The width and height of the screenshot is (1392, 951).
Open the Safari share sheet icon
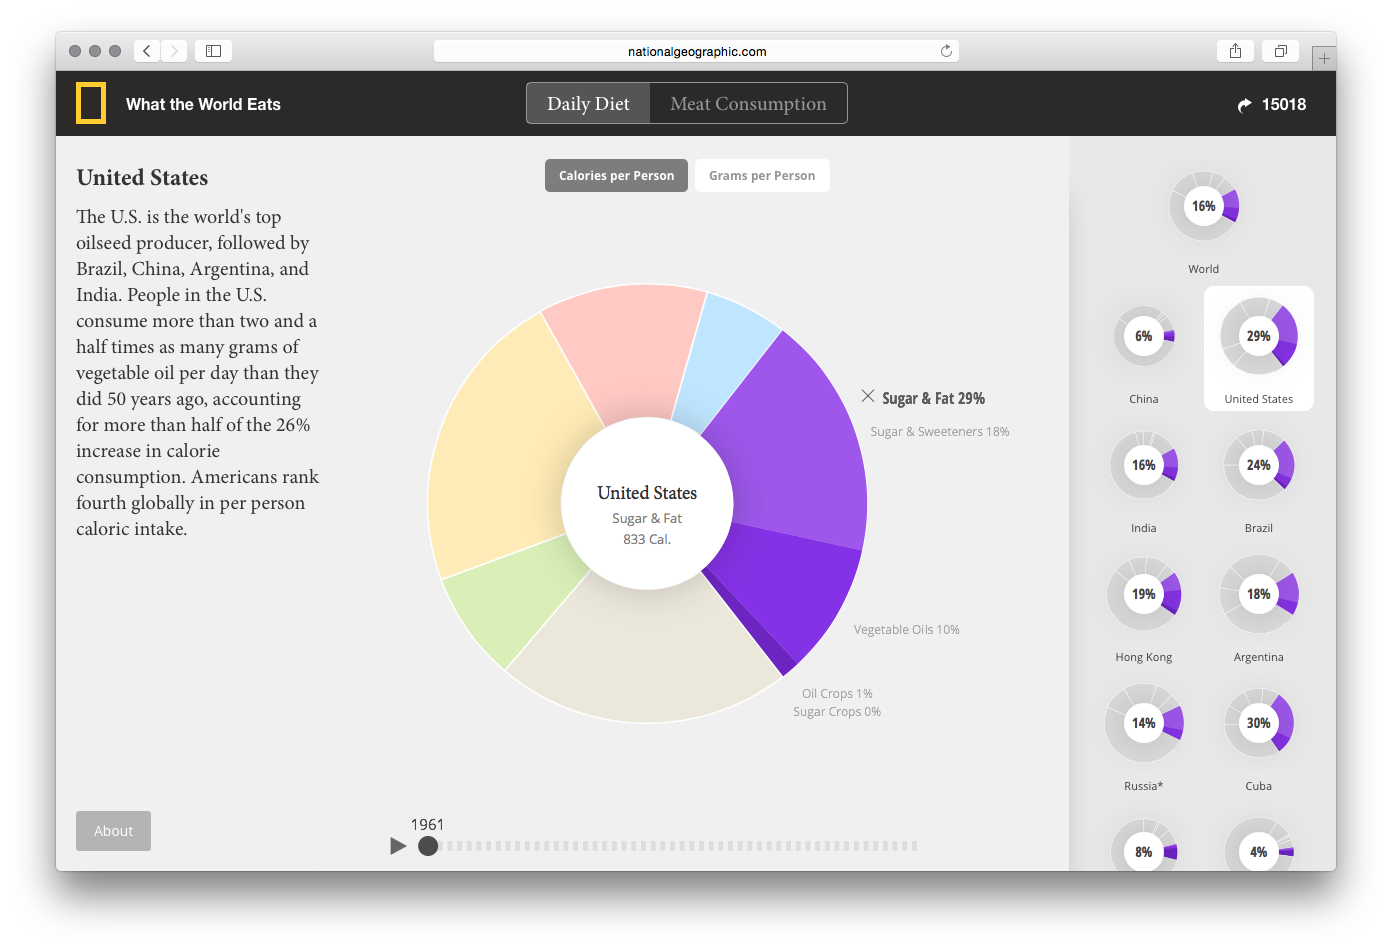coord(1235,51)
